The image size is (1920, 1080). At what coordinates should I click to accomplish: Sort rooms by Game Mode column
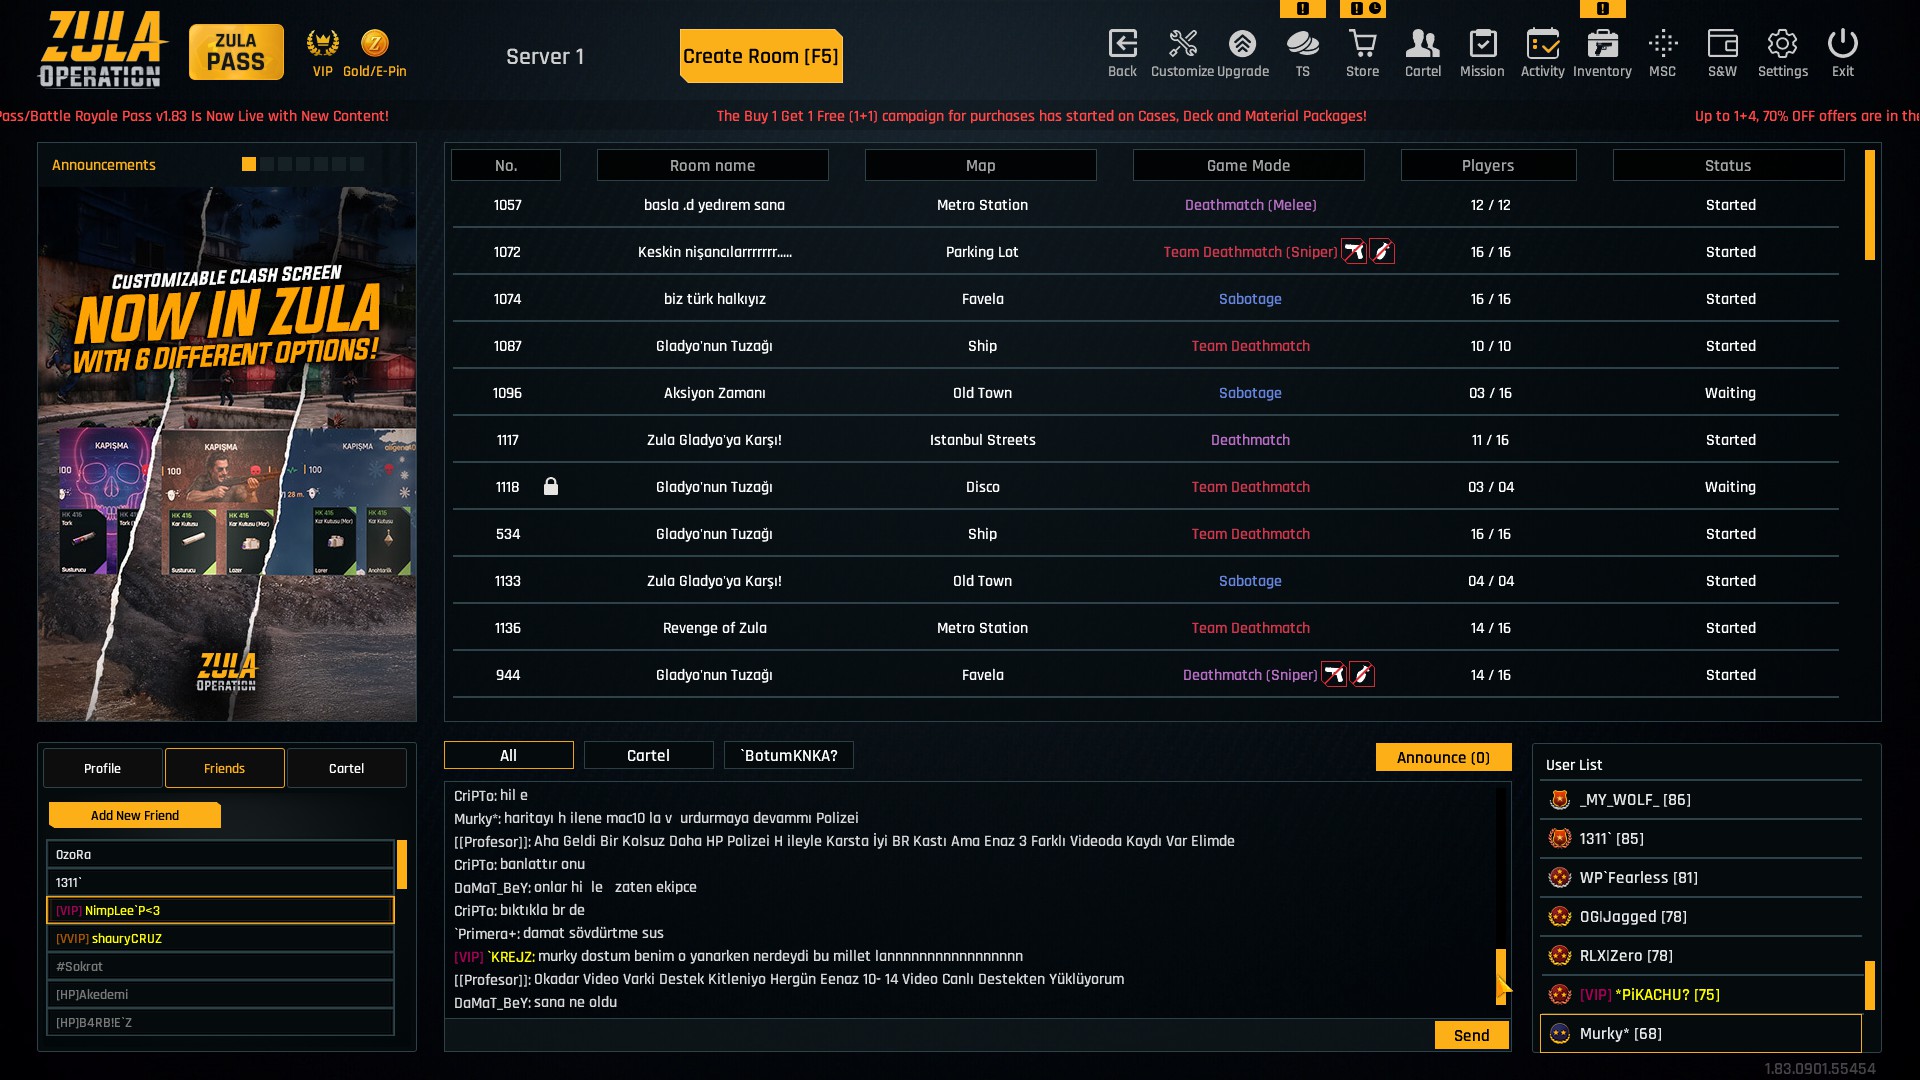(x=1248, y=165)
